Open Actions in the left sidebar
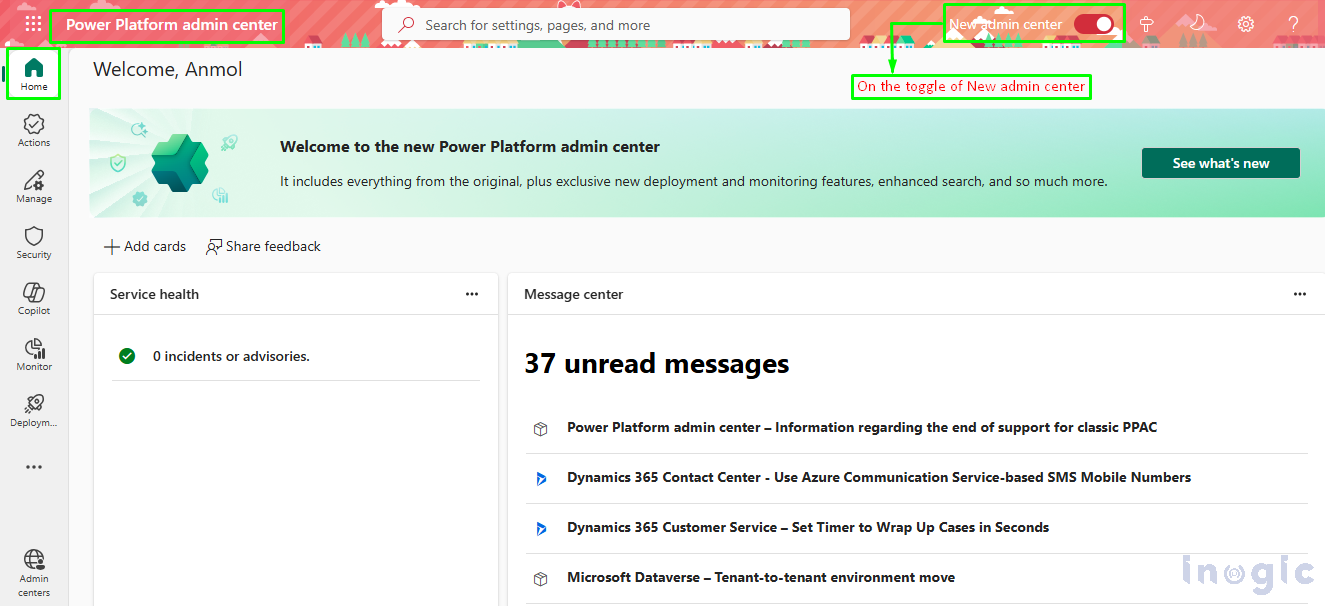The height and width of the screenshot is (606, 1325). (x=34, y=130)
